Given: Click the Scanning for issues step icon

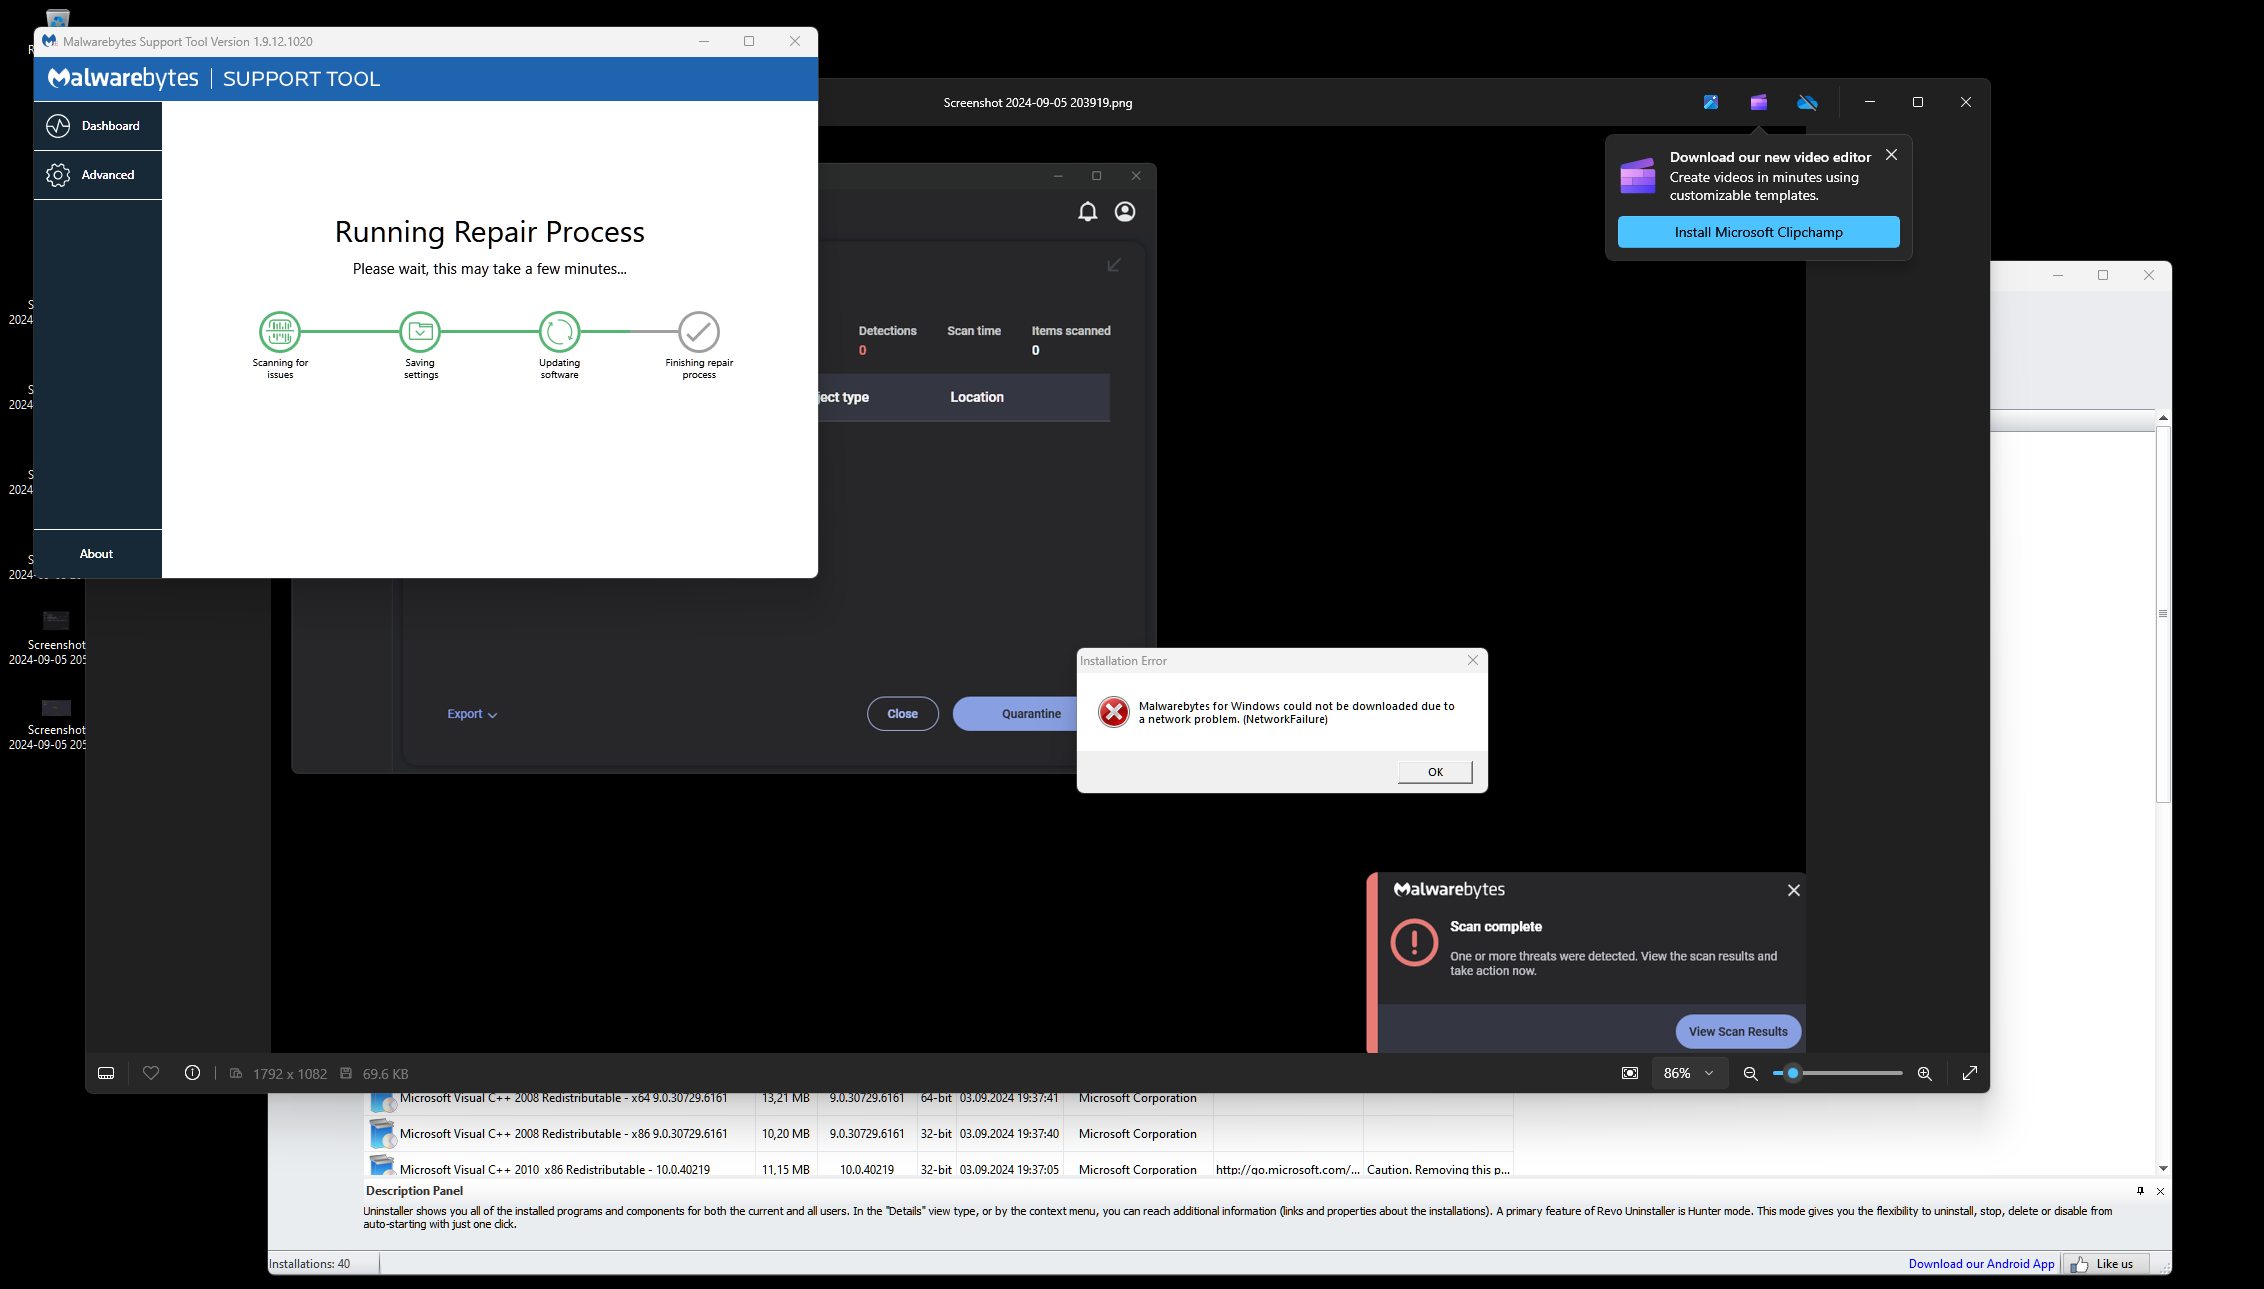Looking at the screenshot, I should 280,331.
